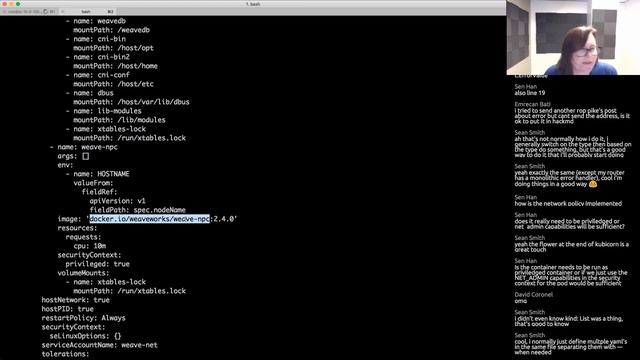Click the 'args: []' line
This screenshot has height=360, width=640.
73,156
